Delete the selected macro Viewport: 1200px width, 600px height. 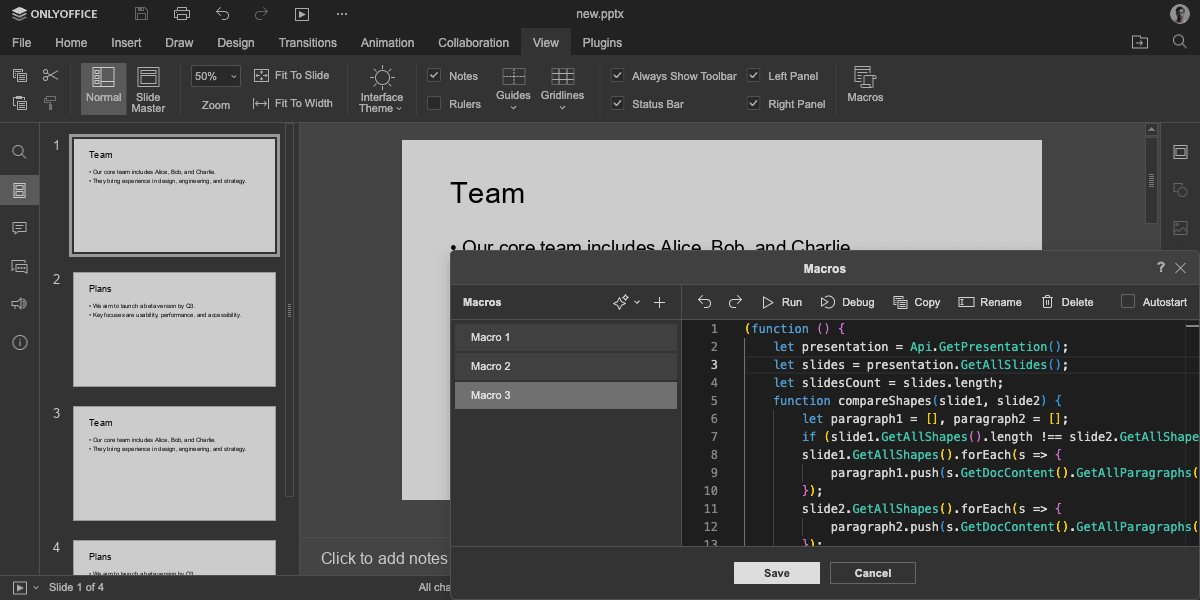click(x=1067, y=302)
